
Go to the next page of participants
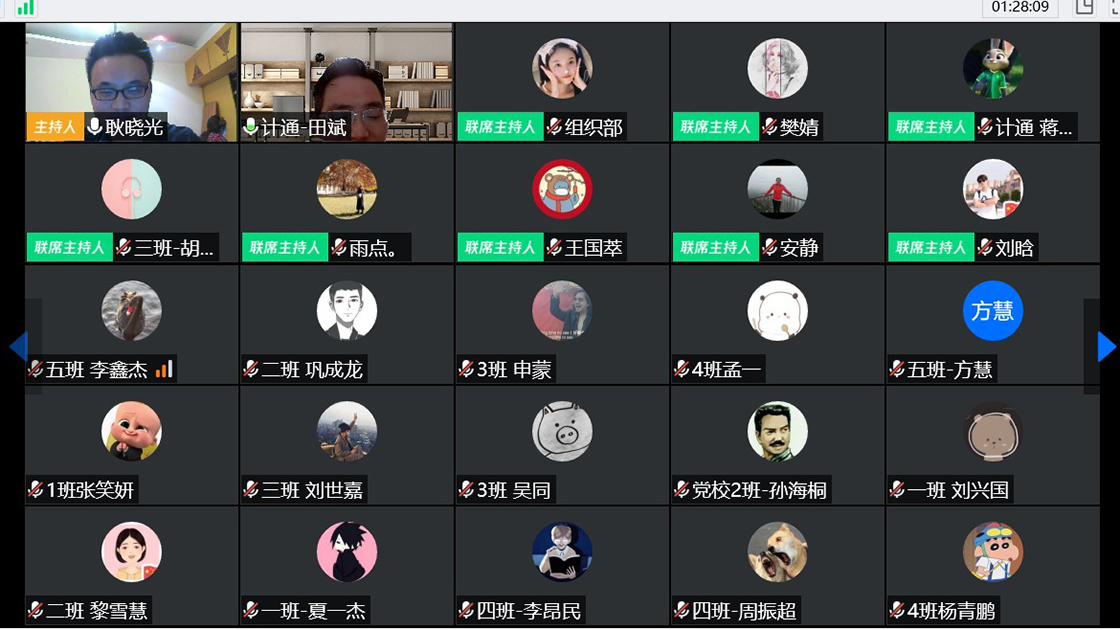click(x=1106, y=346)
